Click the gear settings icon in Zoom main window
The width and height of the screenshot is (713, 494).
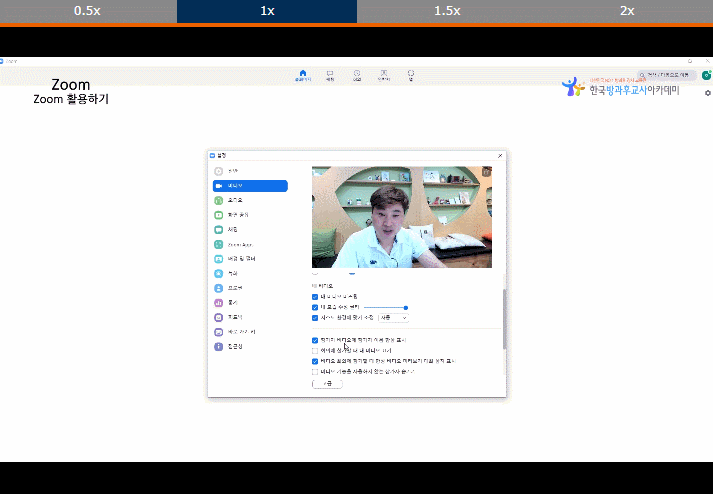(708, 93)
